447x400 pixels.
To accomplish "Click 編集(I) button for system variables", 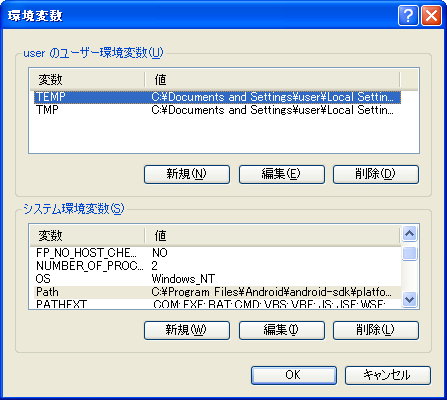I will tap(282, 330).
